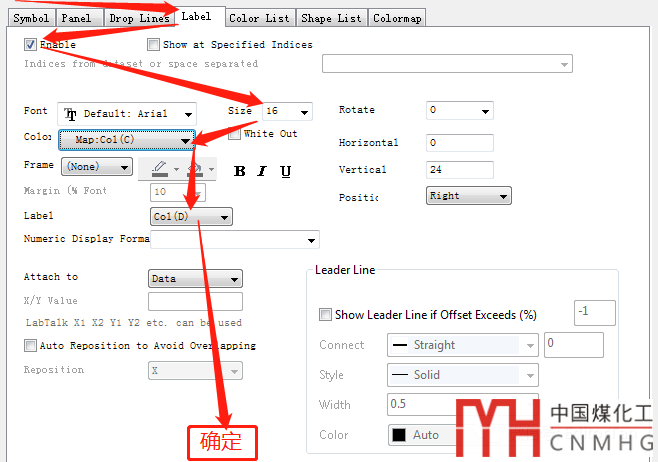Screen dimensions: 658x462
Task: Open the Color dropdown showing Map:Col(C)
Action: (x=127, y=140)
